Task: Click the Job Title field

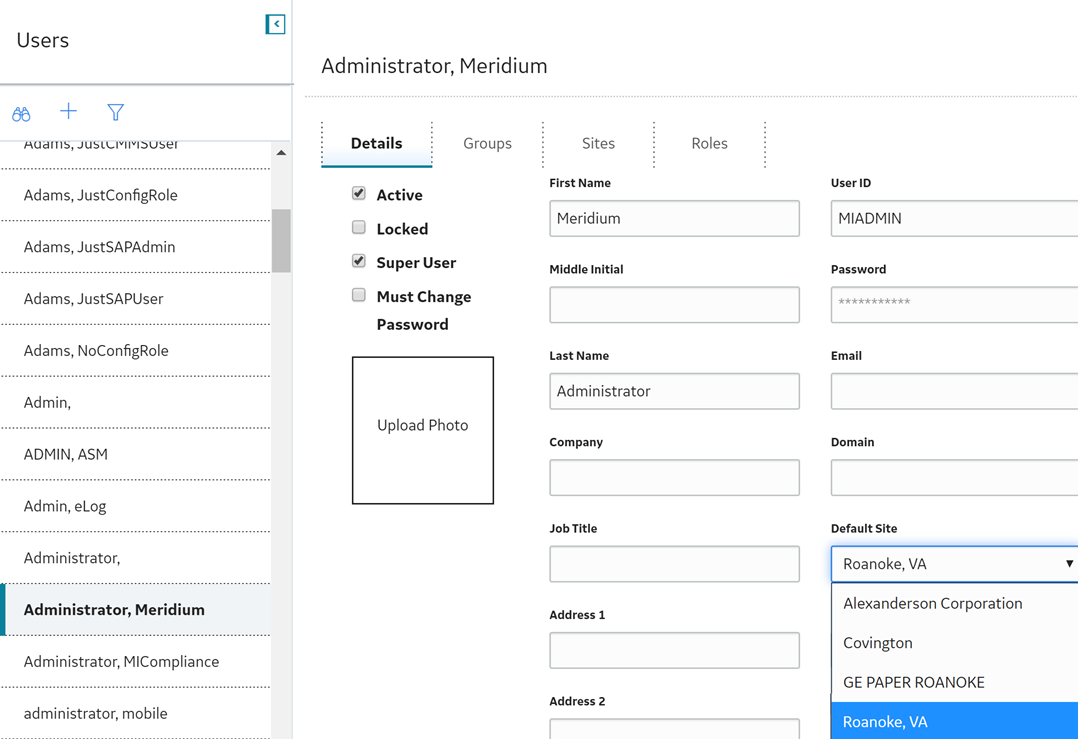Action: [674, 564]
